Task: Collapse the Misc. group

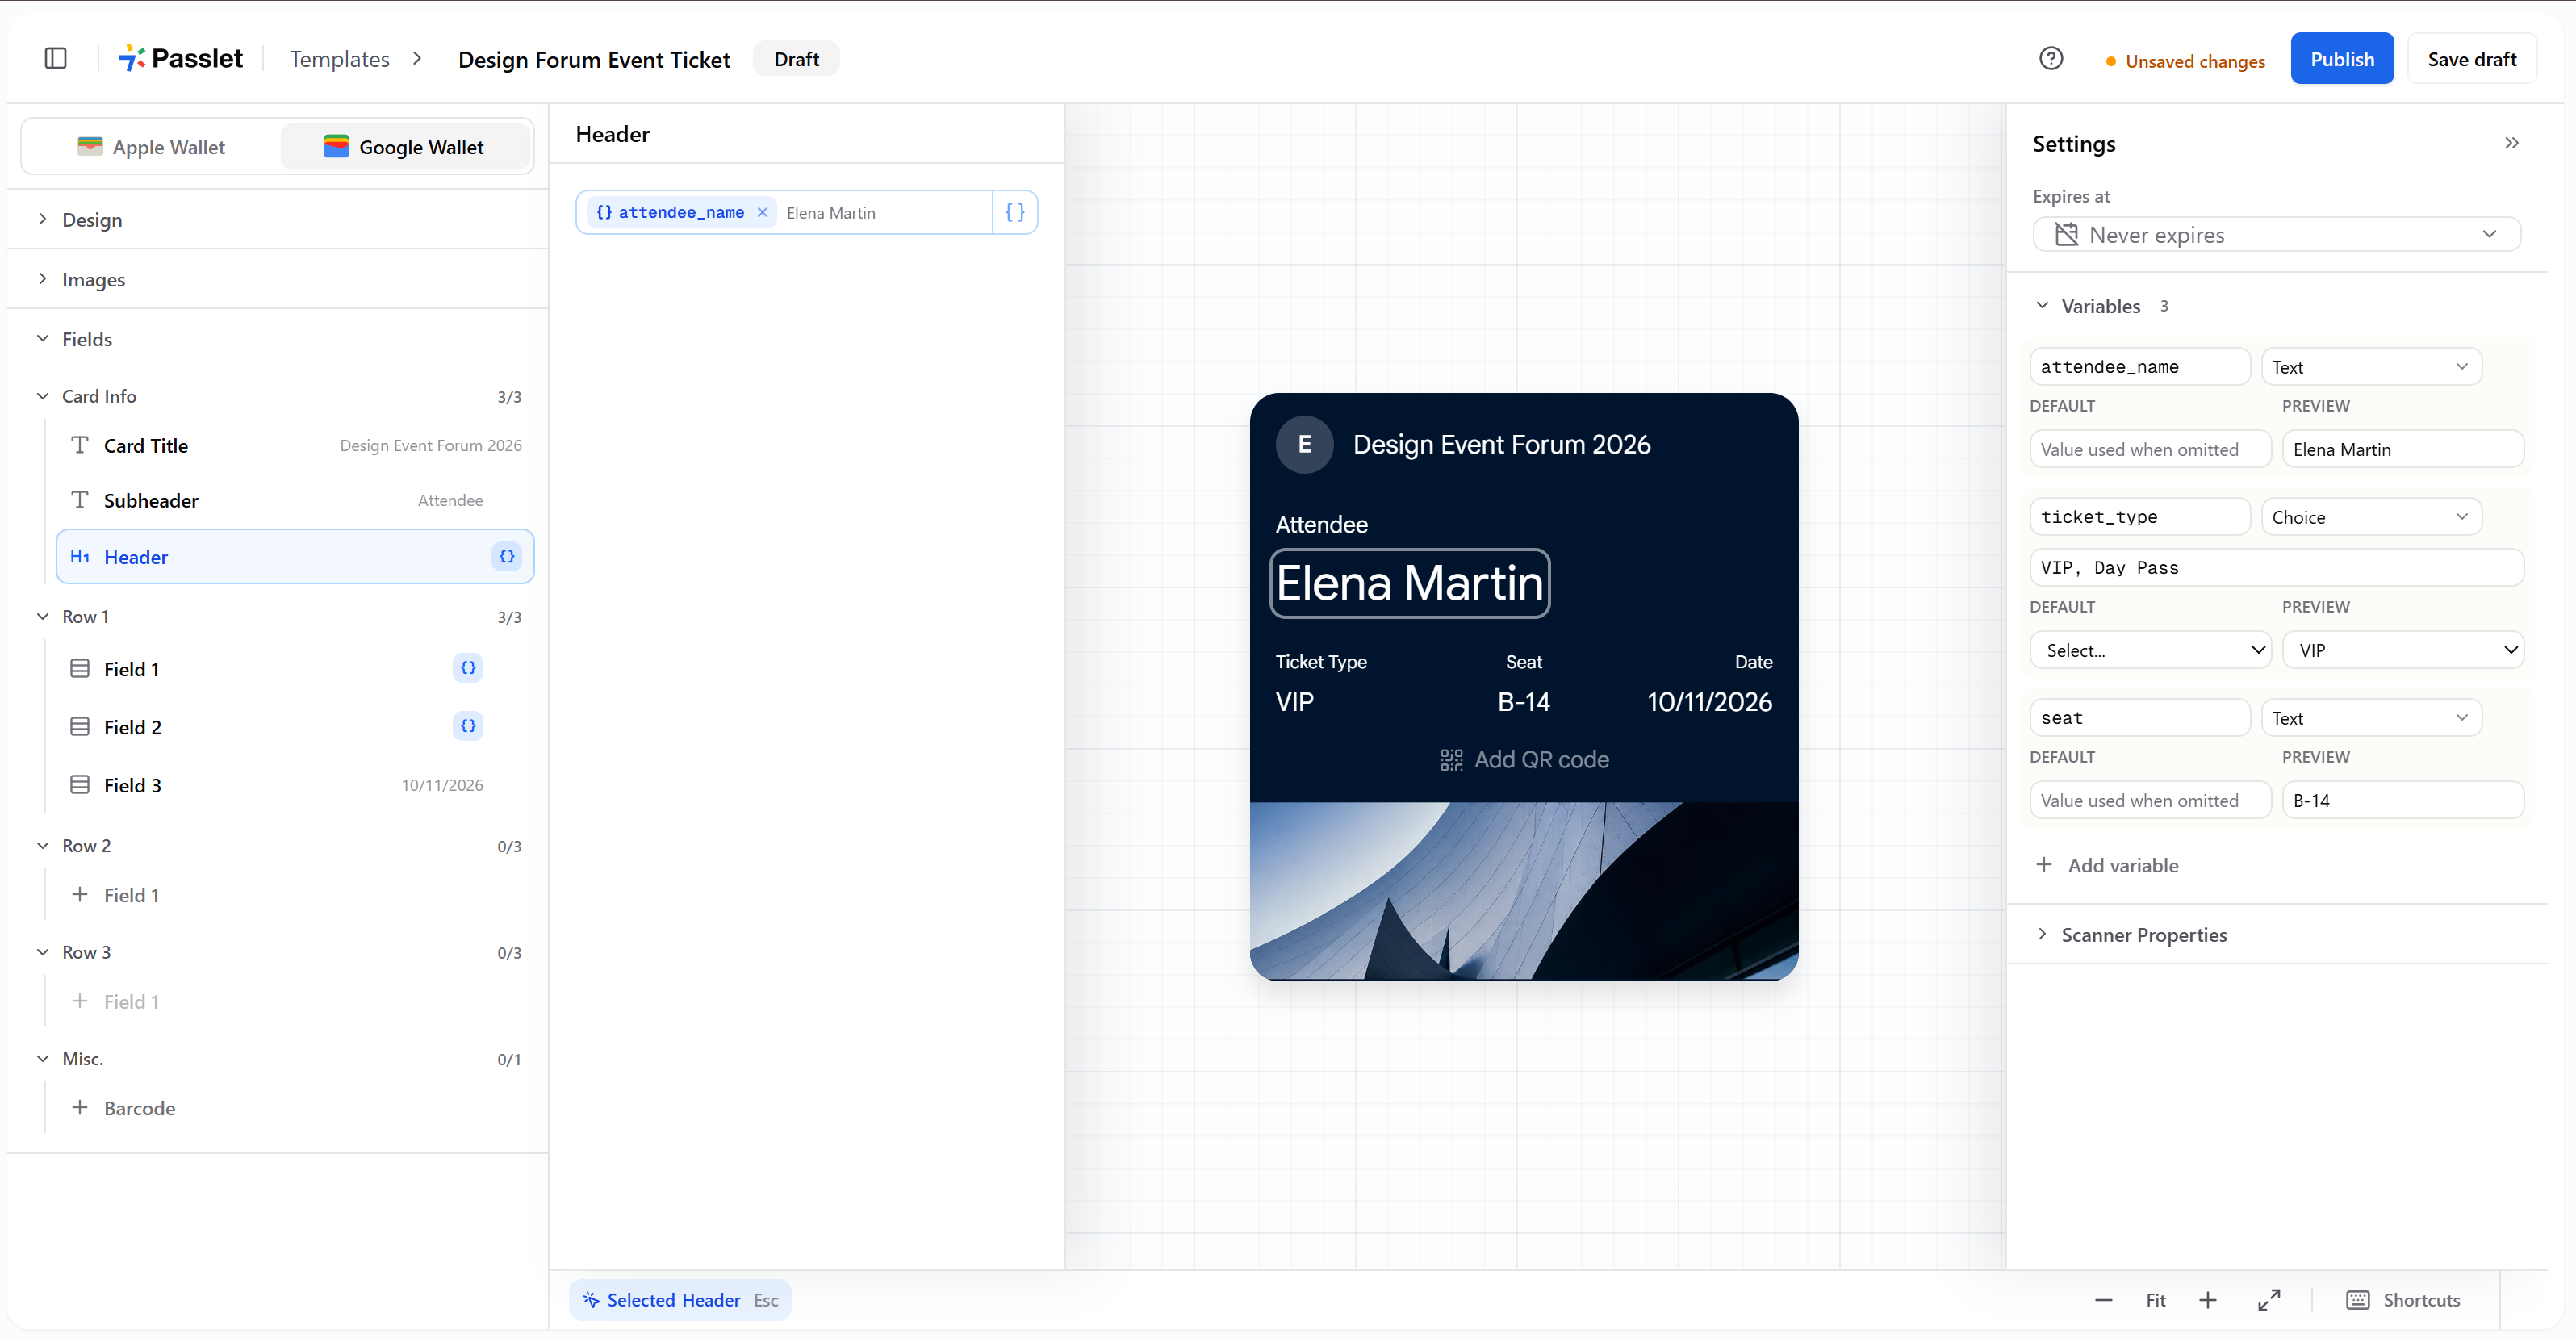Action: click(278, 1058)
